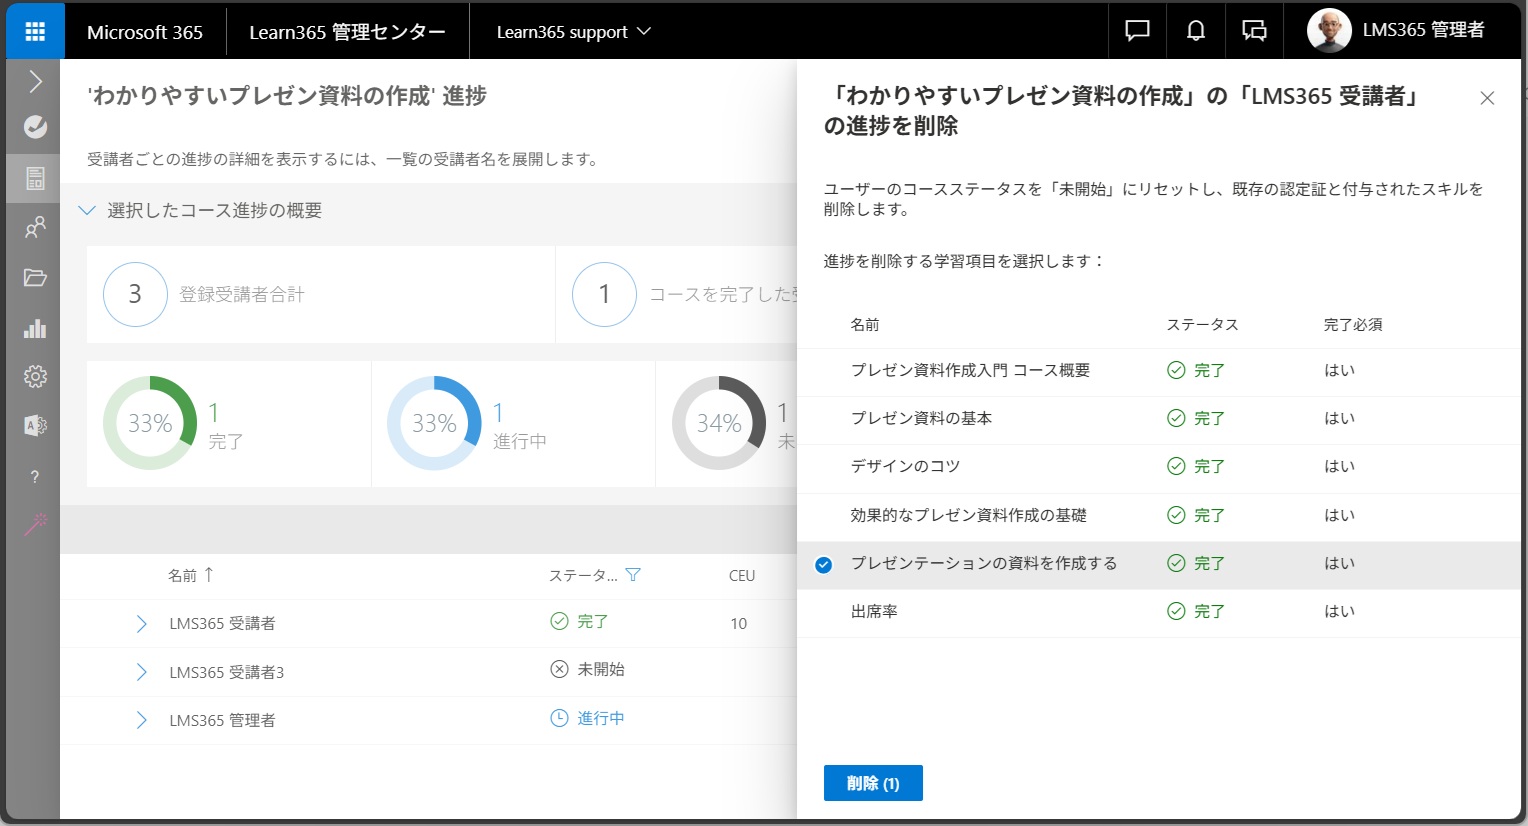Click the 33% 完了 donut chart
Viewport: 1528px width, 826px height.
[150, 423]
